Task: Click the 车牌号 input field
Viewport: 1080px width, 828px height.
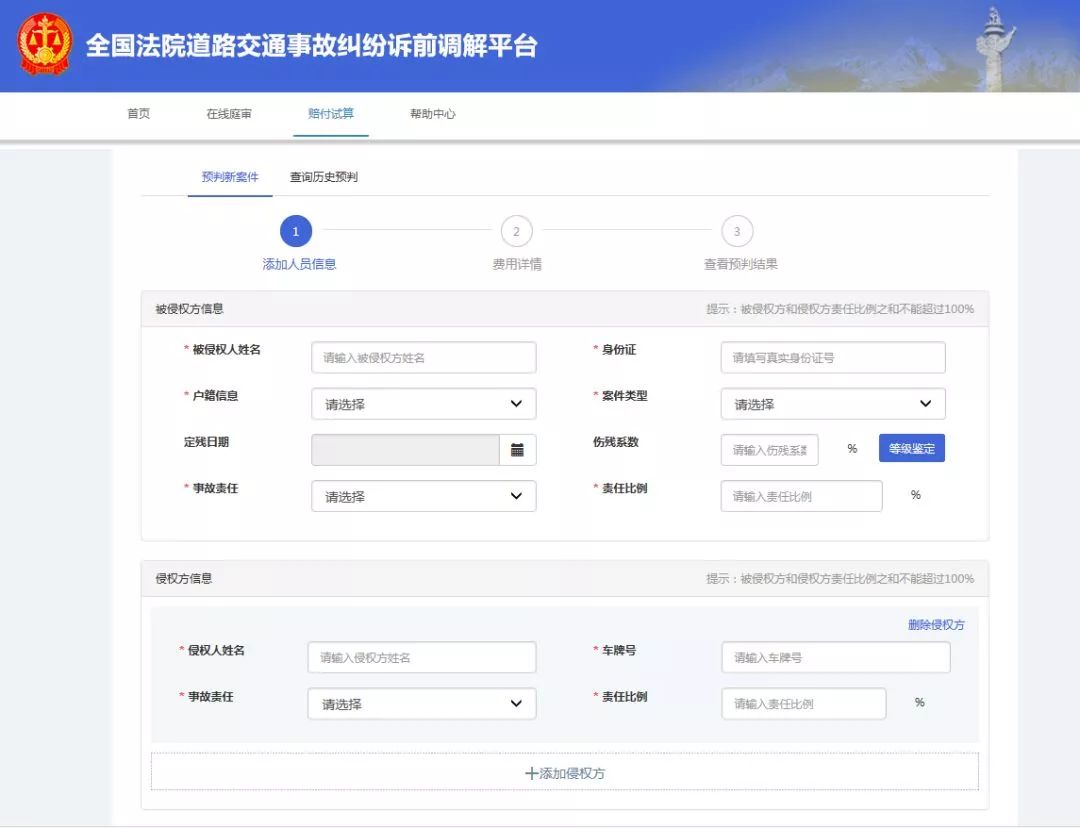Action: coord(835,657)
